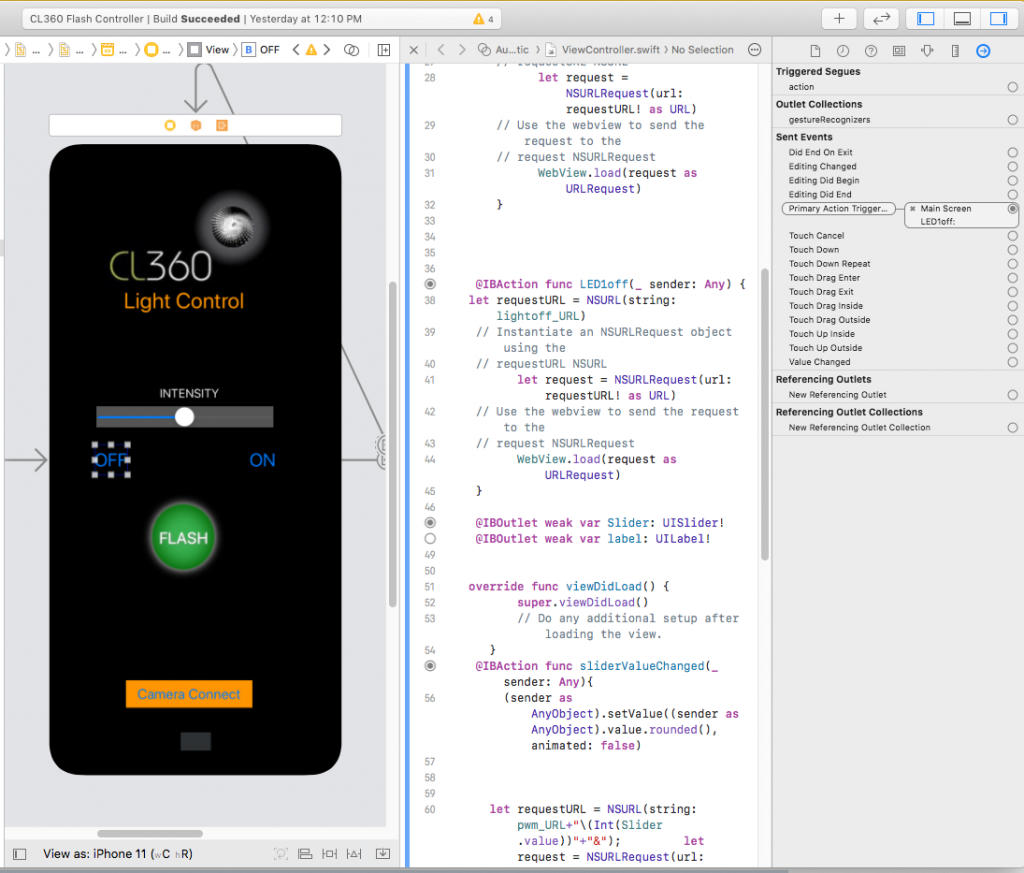Select the Camera Connect button

(x=189, y=694)
